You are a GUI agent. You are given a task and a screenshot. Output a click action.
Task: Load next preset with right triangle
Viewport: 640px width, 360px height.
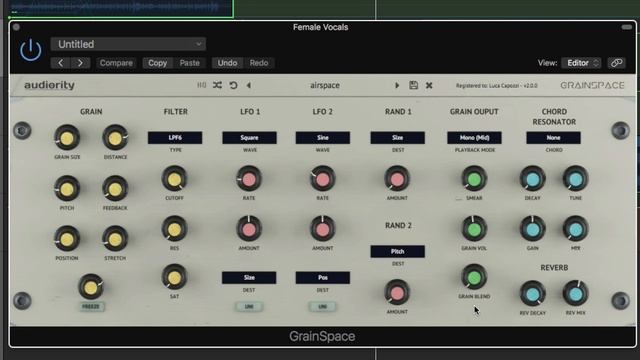point(397,85)
